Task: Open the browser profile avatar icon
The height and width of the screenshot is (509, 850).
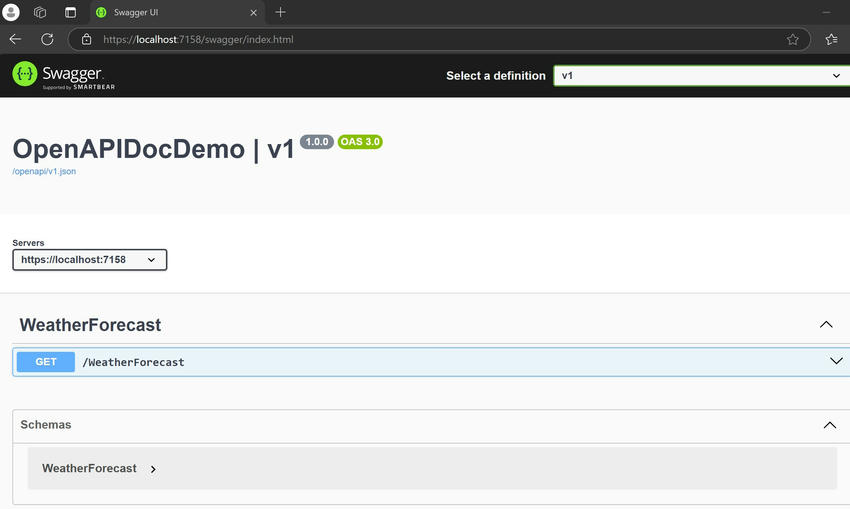Action: (10, 12)
